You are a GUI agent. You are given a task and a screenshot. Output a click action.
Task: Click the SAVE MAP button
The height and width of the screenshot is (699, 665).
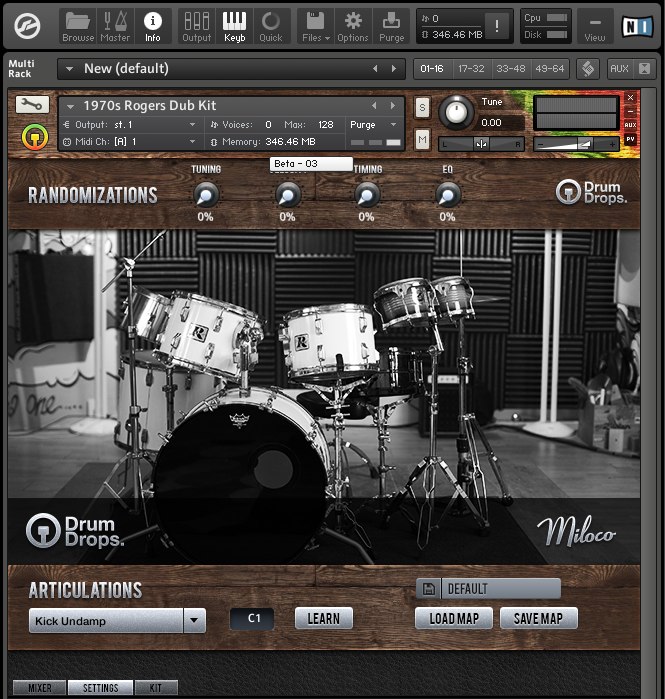538,618
